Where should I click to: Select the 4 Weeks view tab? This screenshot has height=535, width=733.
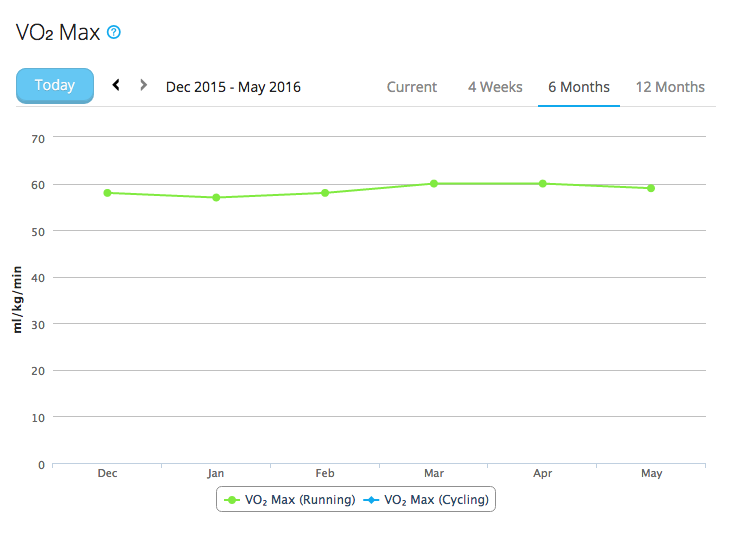click(x=495, y=87)
